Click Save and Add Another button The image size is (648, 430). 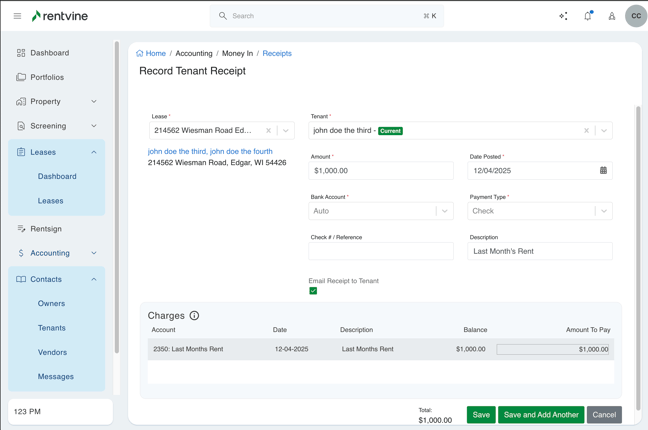click(x=541, y=415)
